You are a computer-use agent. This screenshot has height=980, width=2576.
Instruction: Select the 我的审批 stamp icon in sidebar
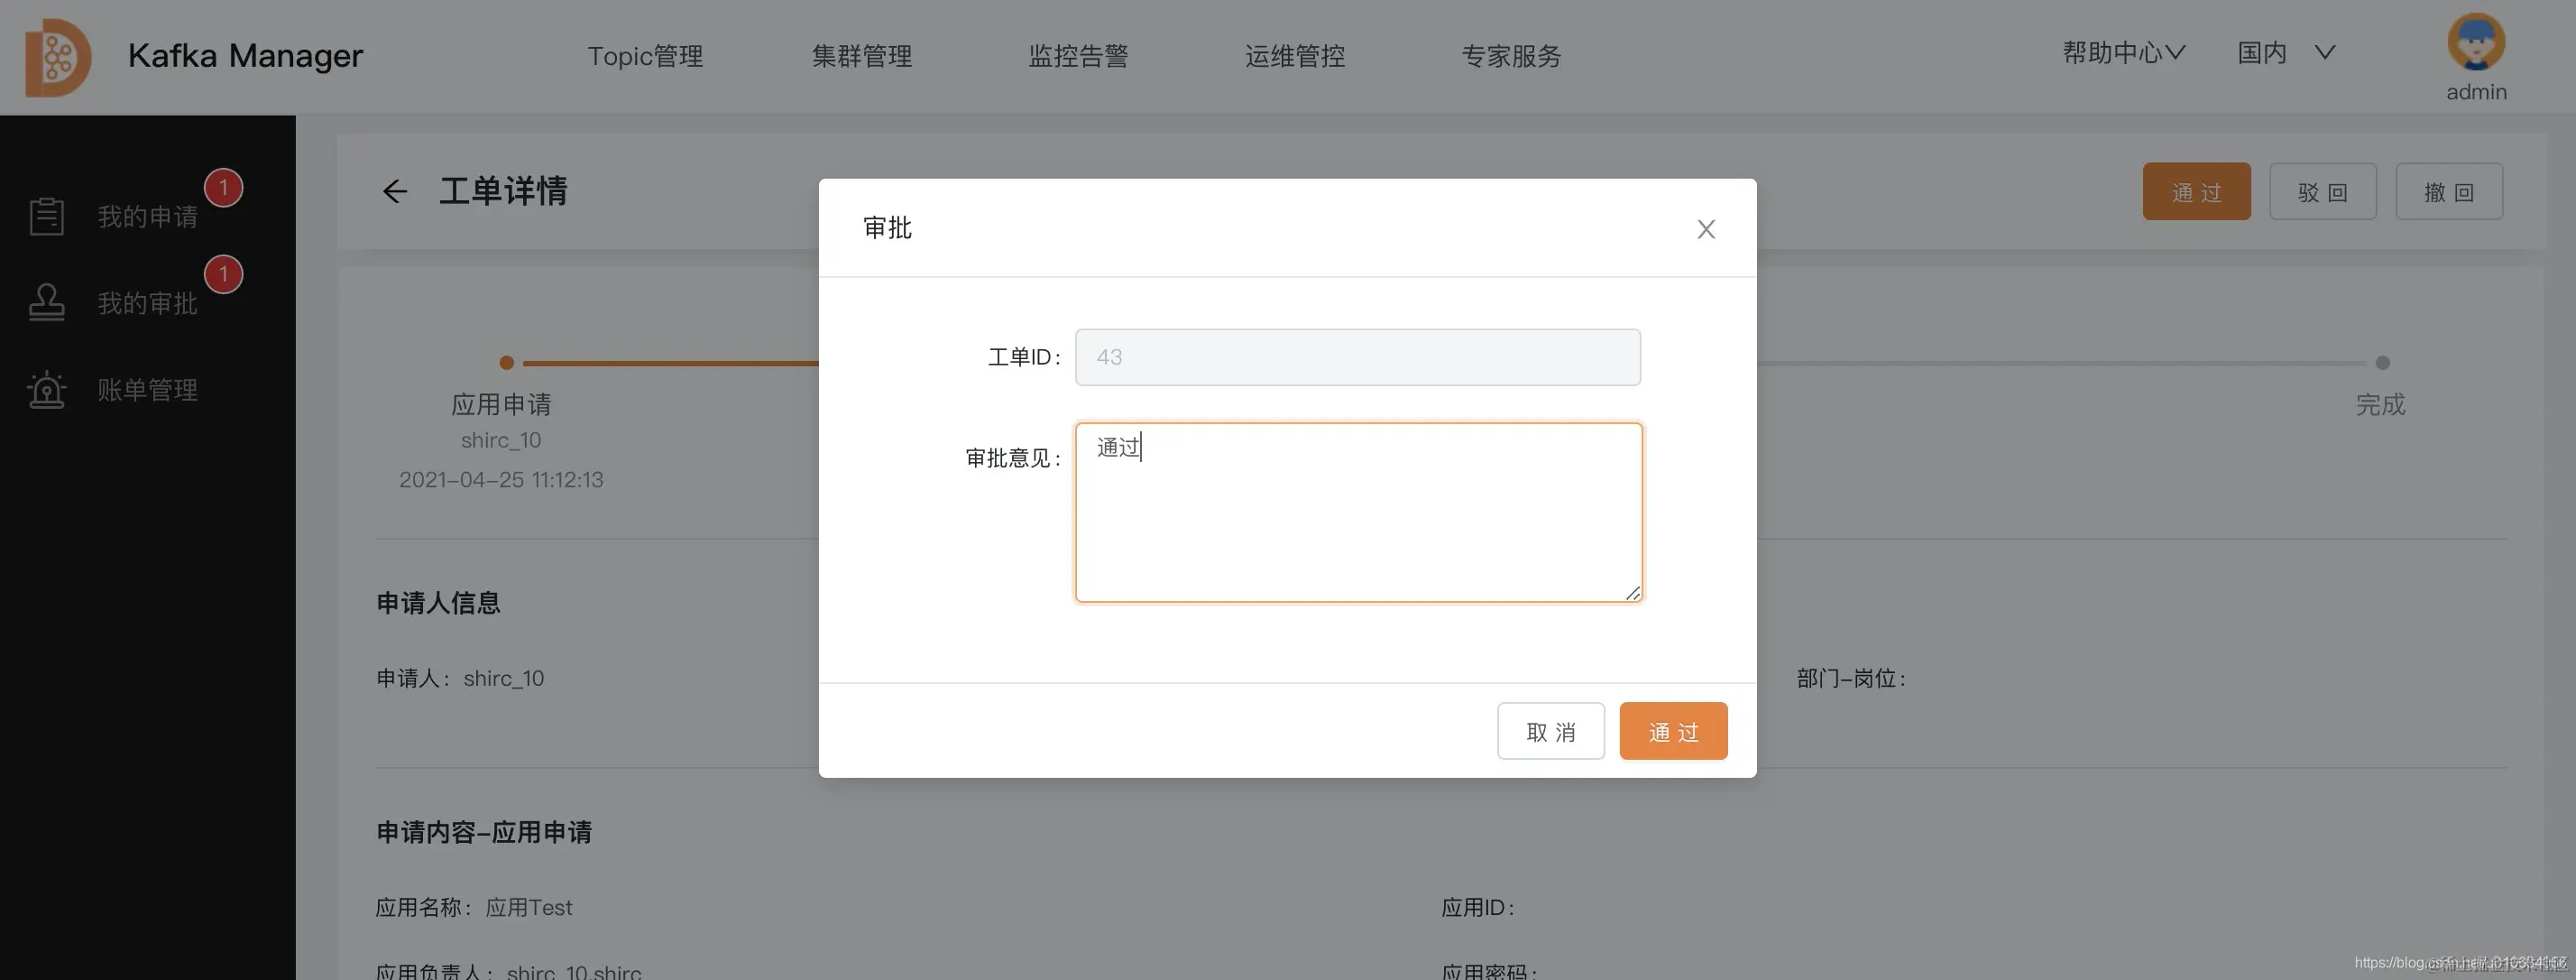tap(46, 301)
